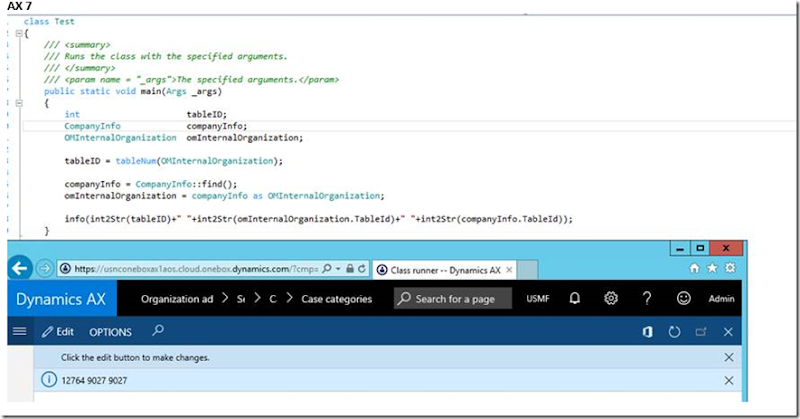Open the Organization ad breadcrumb item
Screen dimensions: 800x419
(177, 299)
